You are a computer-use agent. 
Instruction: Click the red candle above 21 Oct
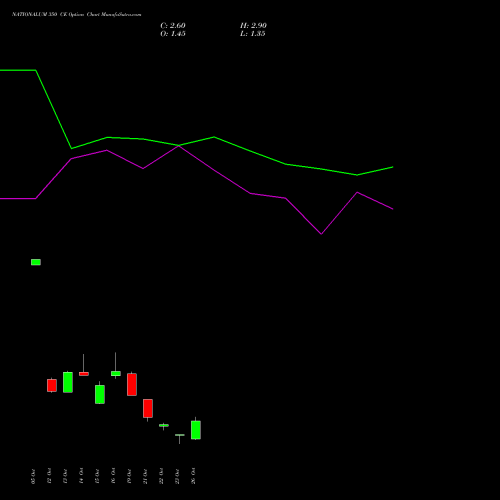(148, 408)
